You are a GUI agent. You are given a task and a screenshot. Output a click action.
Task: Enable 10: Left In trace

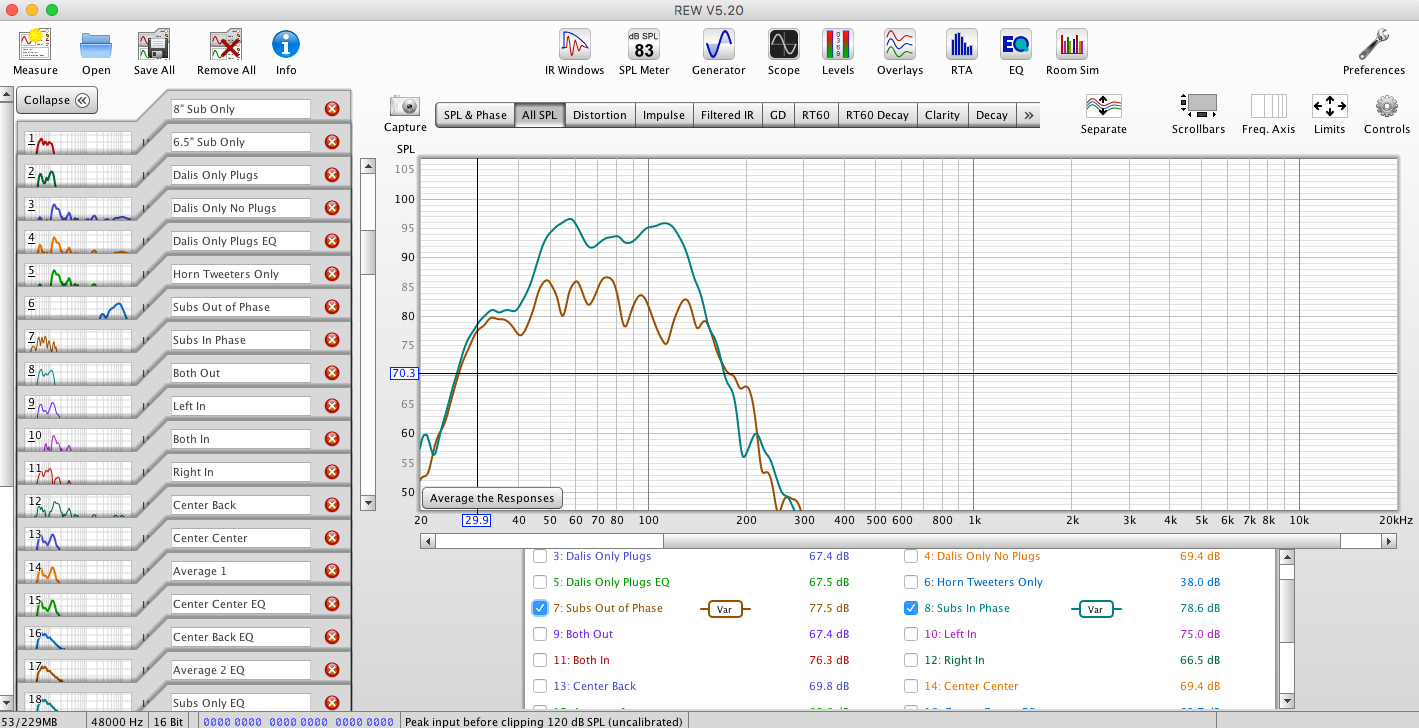pyautogui.click(x=911, y=634)
